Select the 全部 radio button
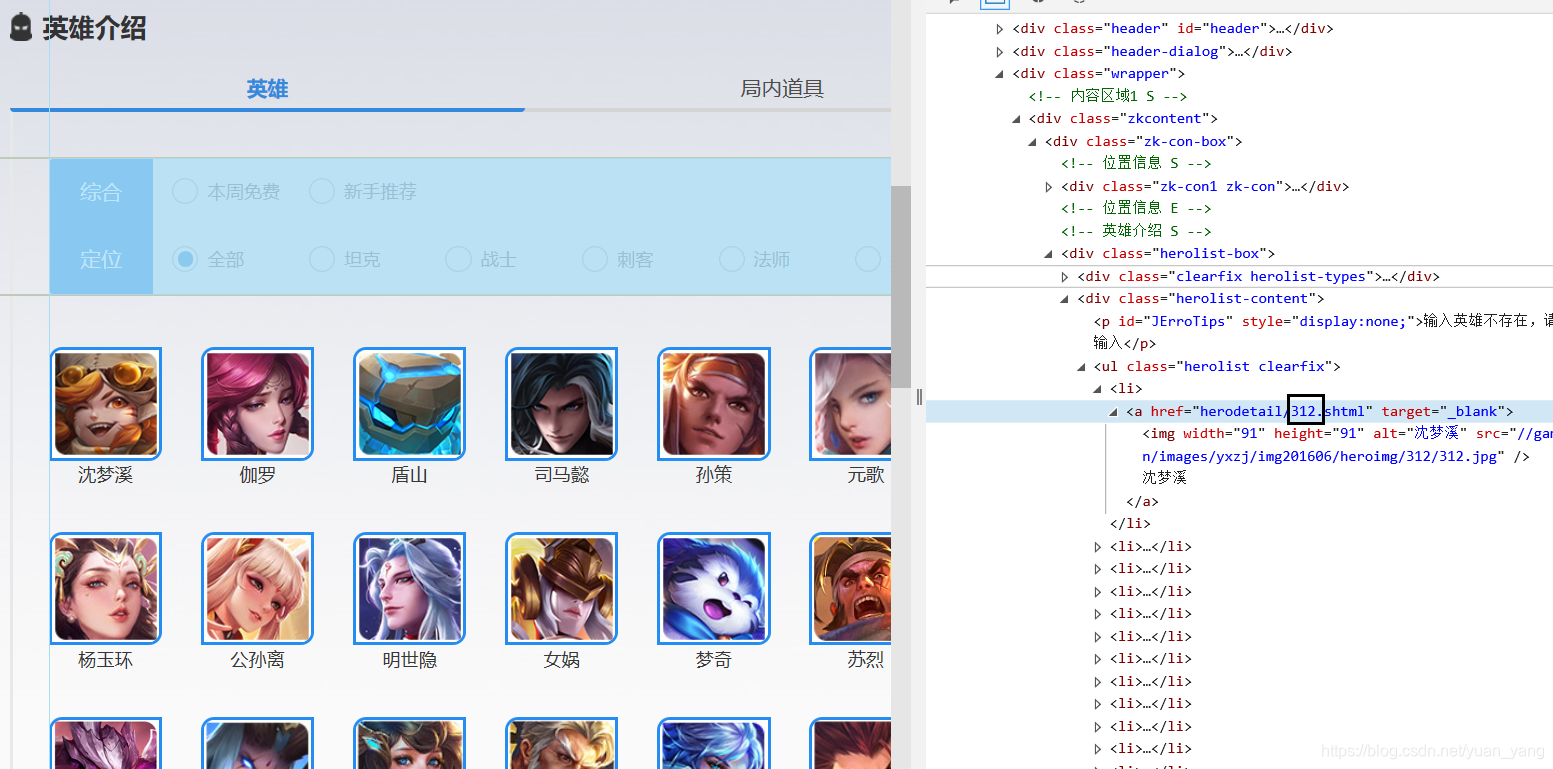 tap(185, 259)
